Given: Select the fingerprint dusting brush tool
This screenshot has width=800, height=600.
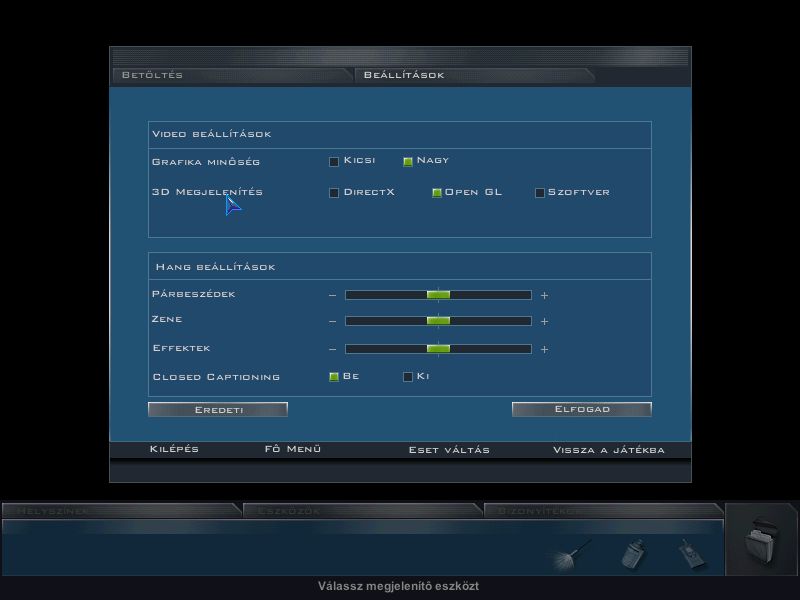Looking at the screenshot, I should point(572,553).
